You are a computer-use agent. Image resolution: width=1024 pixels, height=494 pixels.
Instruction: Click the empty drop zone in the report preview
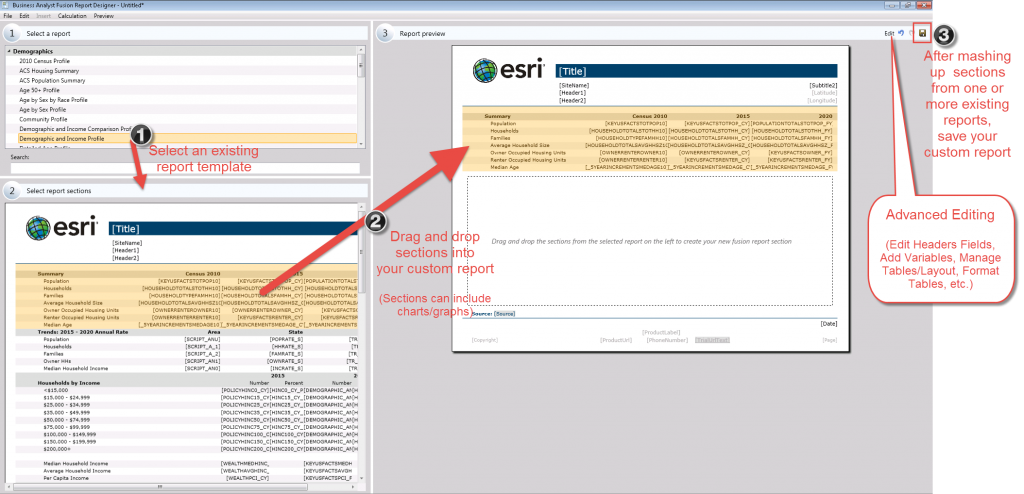(650, 241)
